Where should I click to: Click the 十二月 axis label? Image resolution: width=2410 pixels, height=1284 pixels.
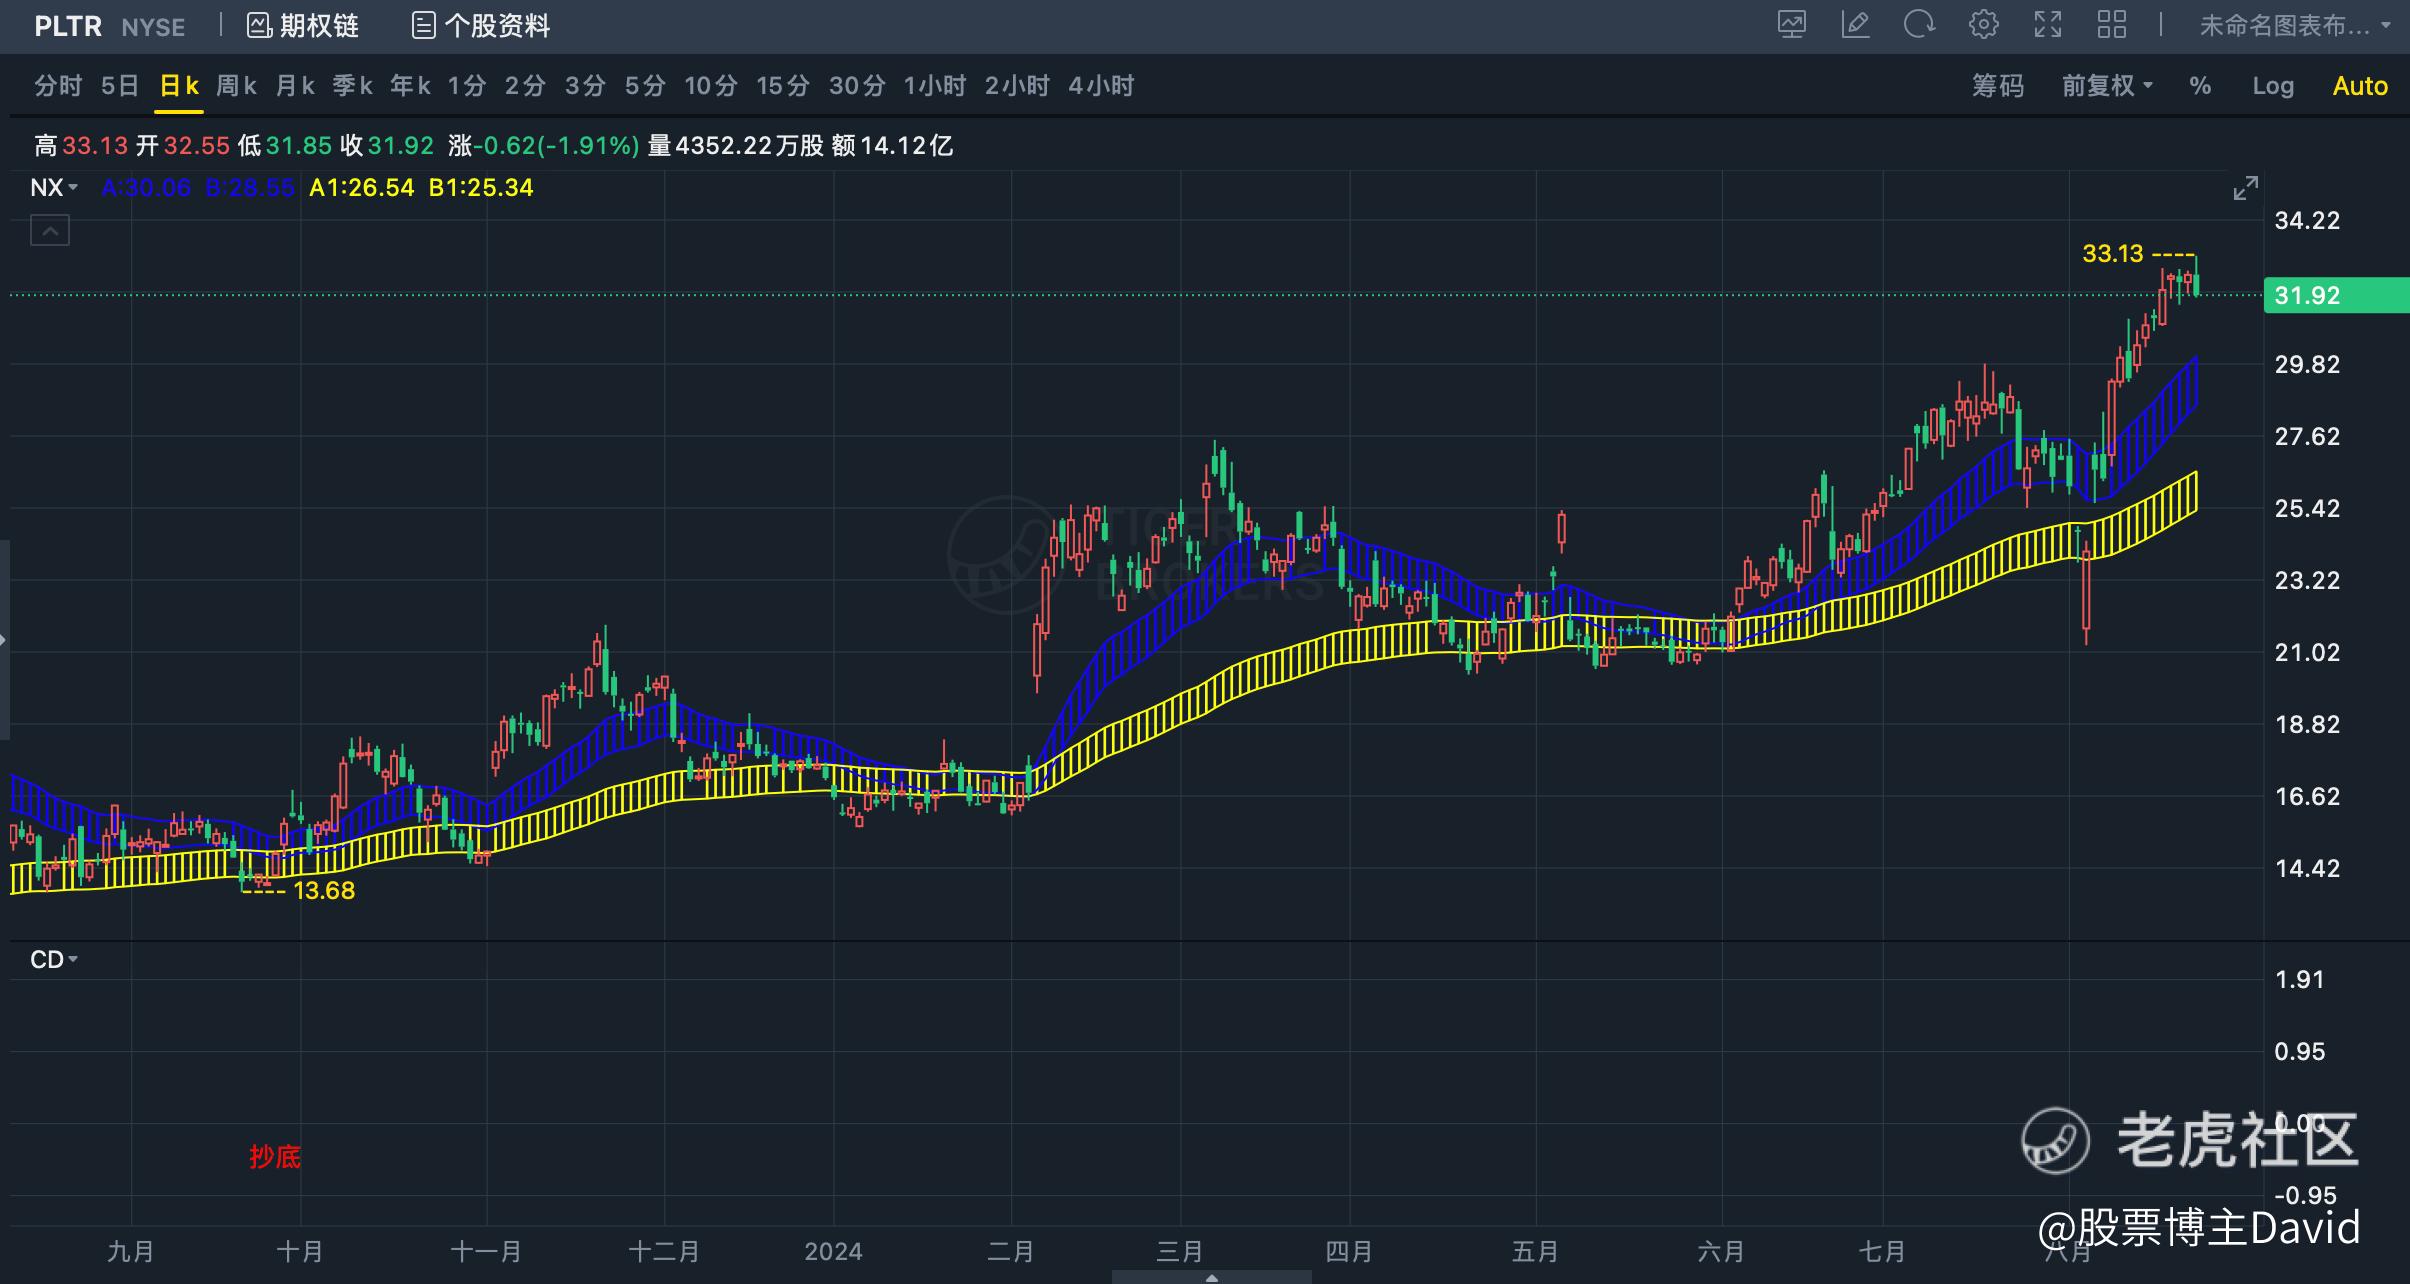click(x=664, y=1251)
